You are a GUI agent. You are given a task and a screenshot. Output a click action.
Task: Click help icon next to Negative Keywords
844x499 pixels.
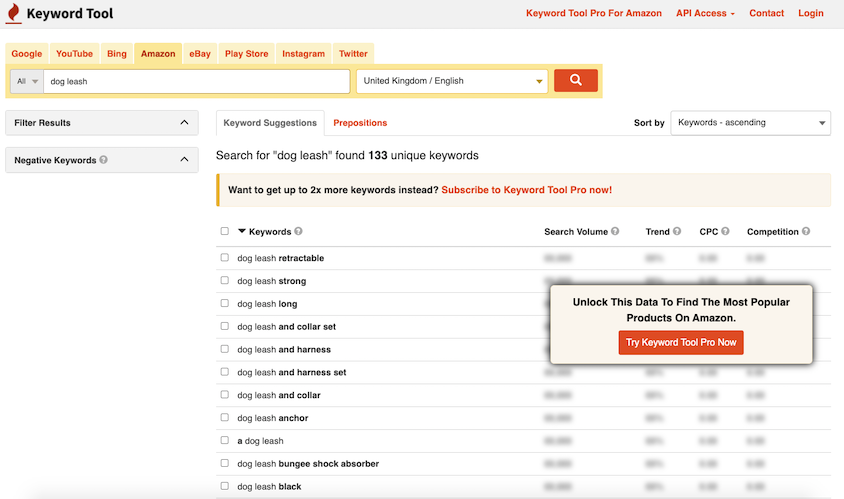click(x=104, y=160)
